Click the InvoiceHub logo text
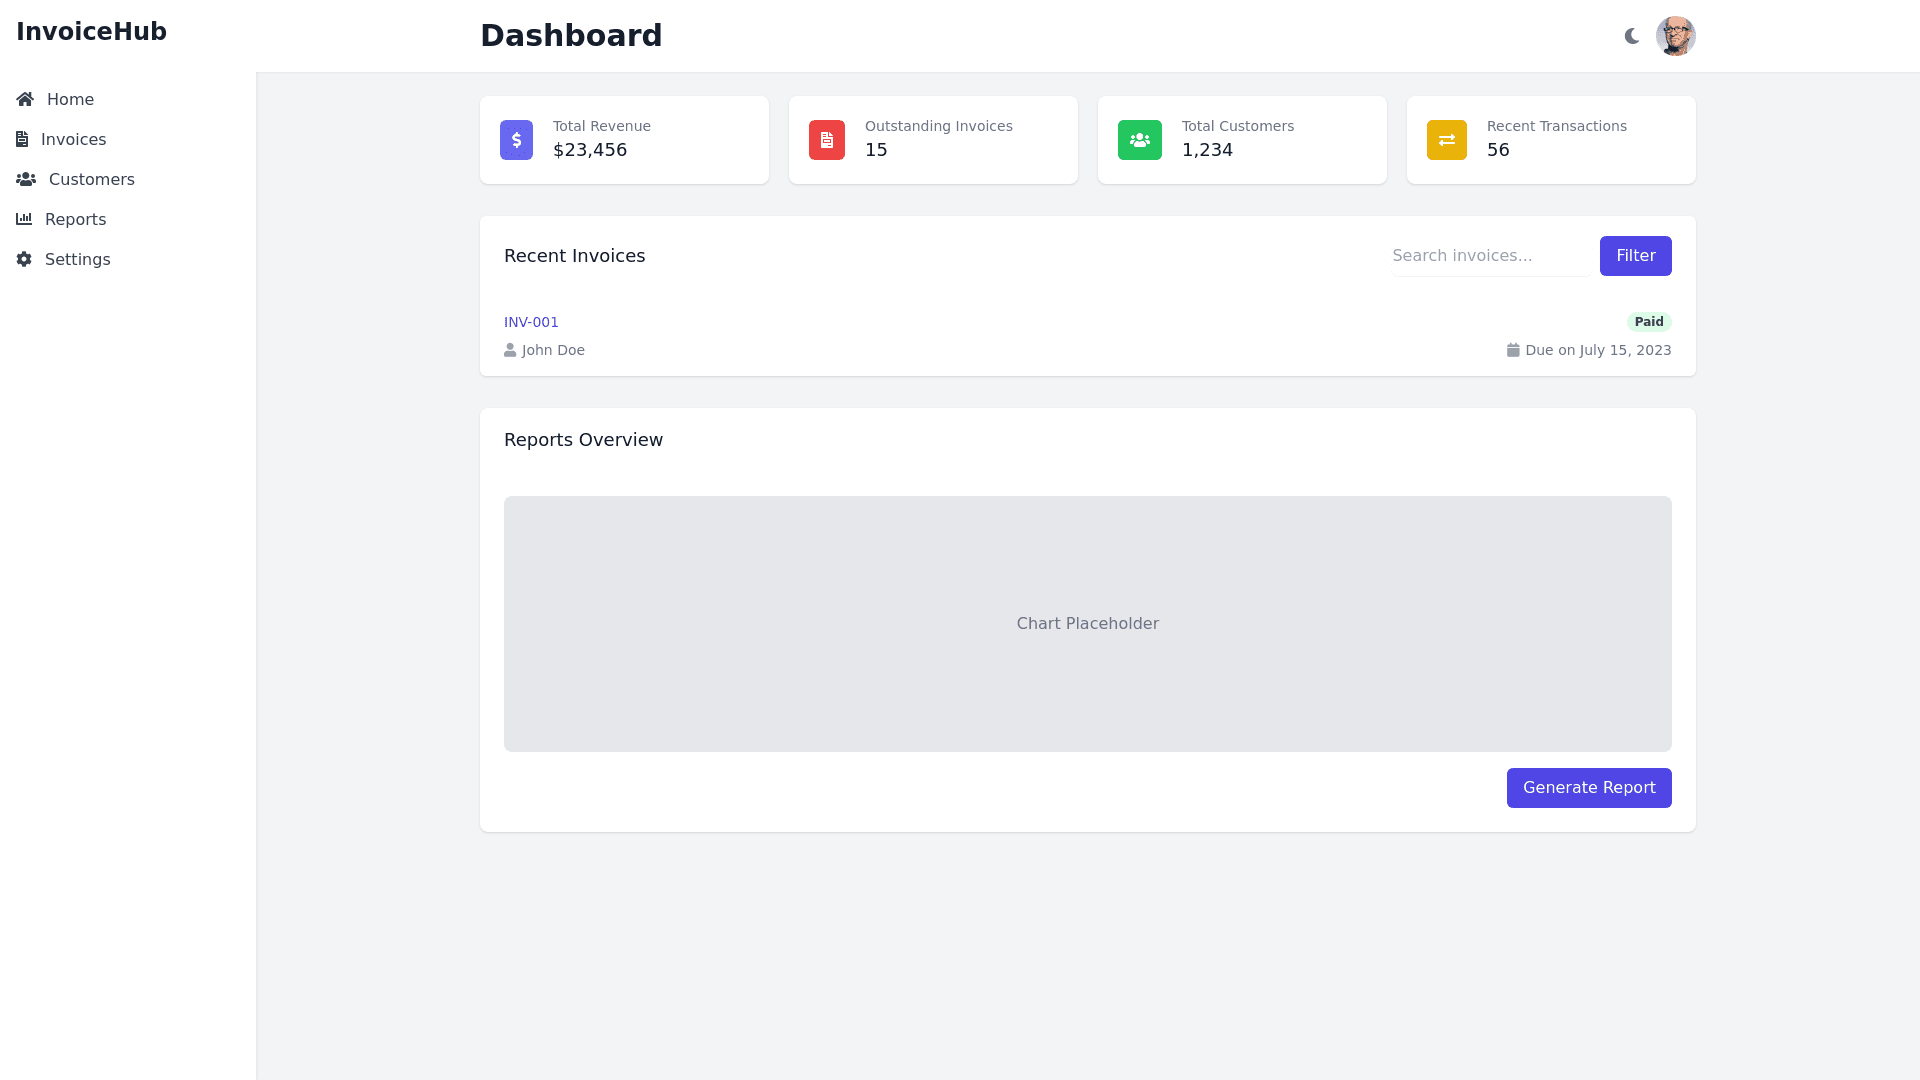Screen dimensions: 1920x1080 (x=91, y=32)
